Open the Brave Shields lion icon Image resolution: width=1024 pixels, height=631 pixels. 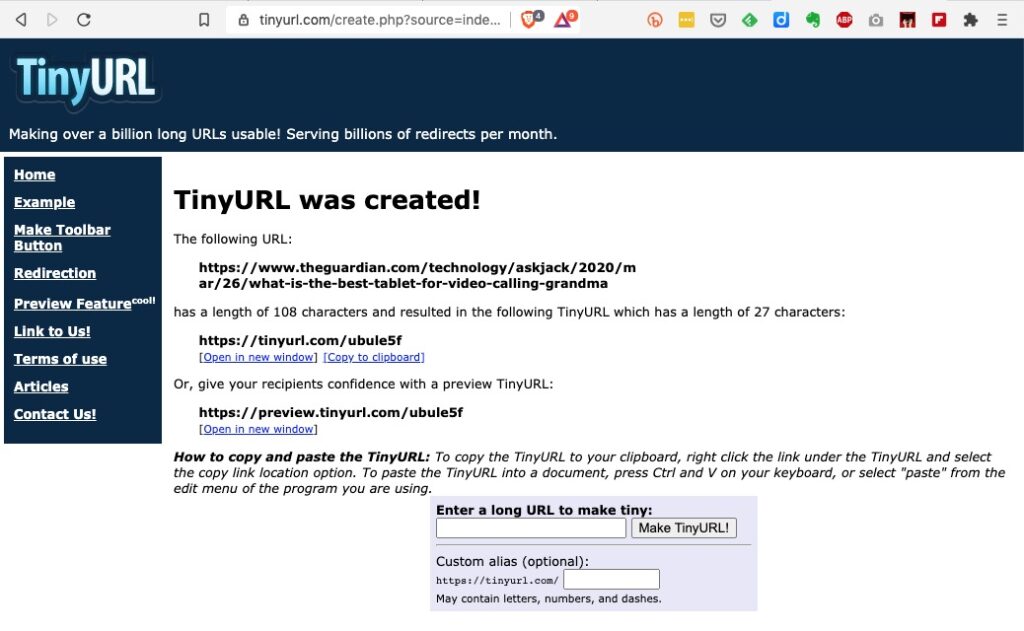[x=531, y=19]
